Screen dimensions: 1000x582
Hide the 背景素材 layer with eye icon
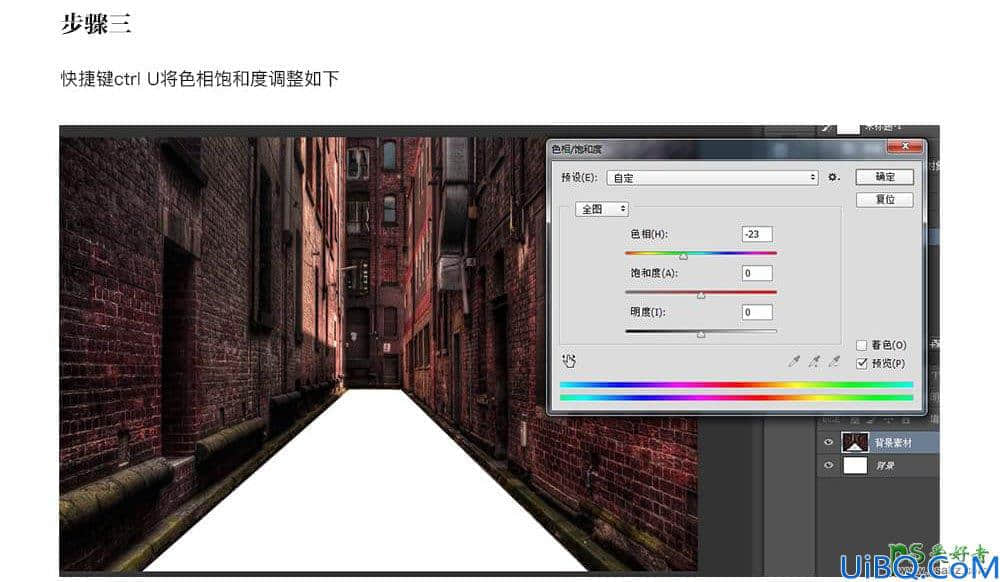pyautogui.click(x=828, y=442)
